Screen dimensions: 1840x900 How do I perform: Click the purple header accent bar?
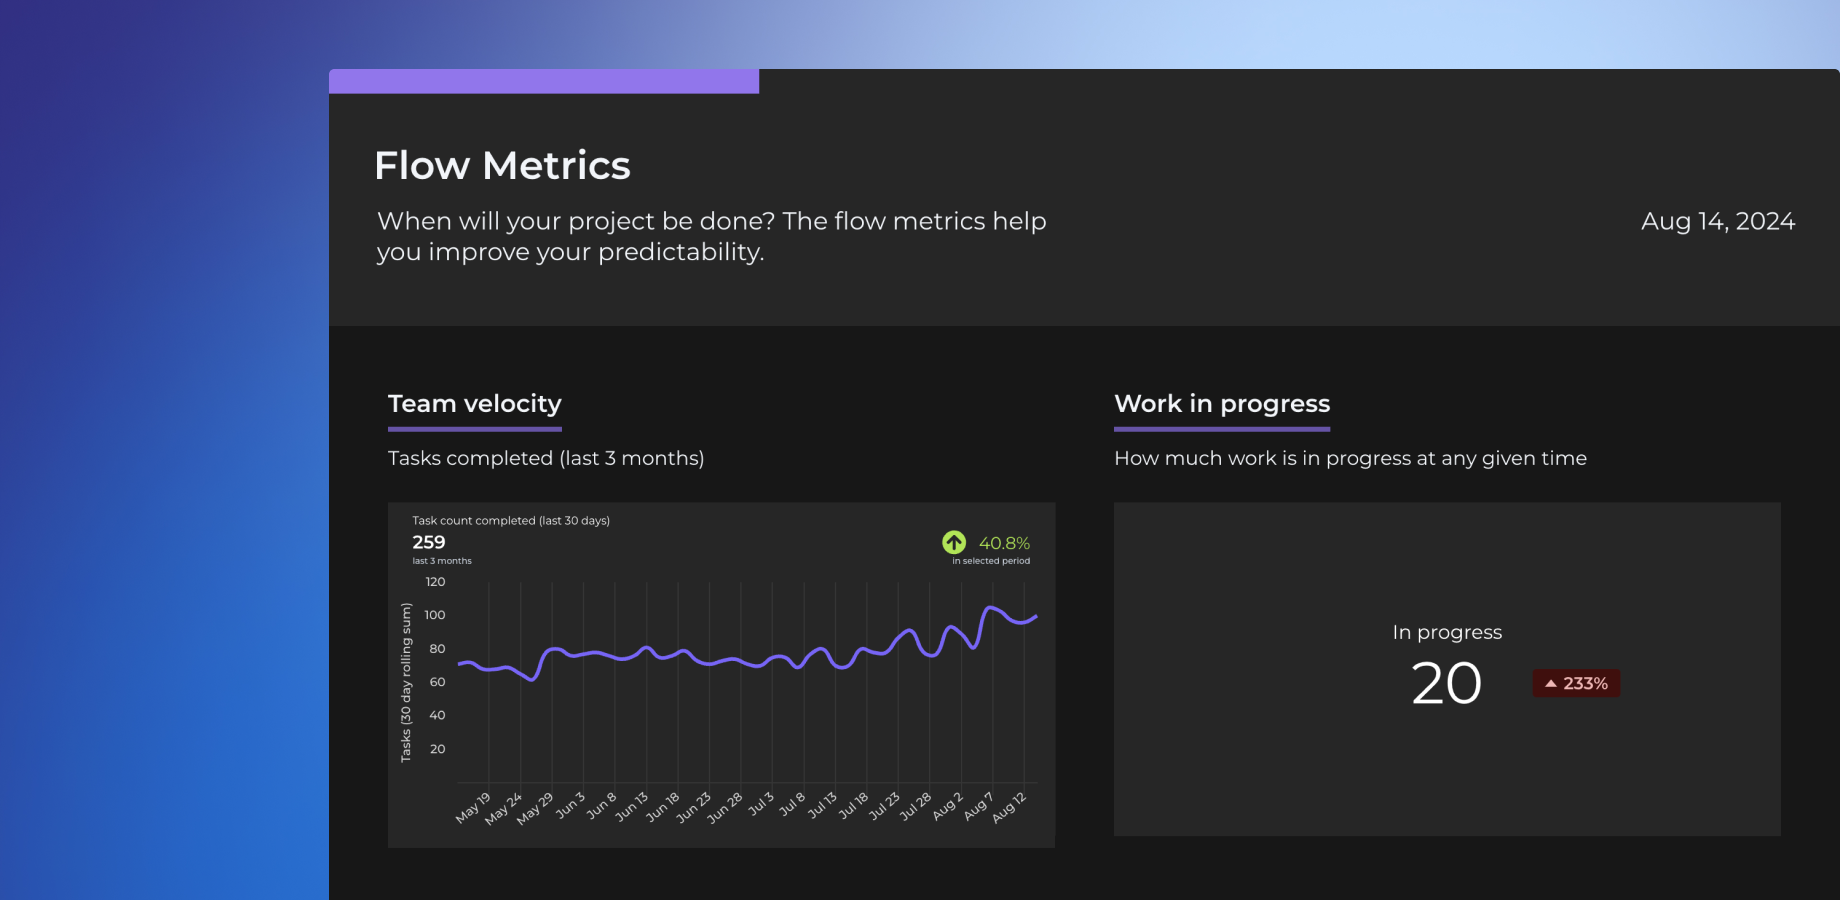544,81
